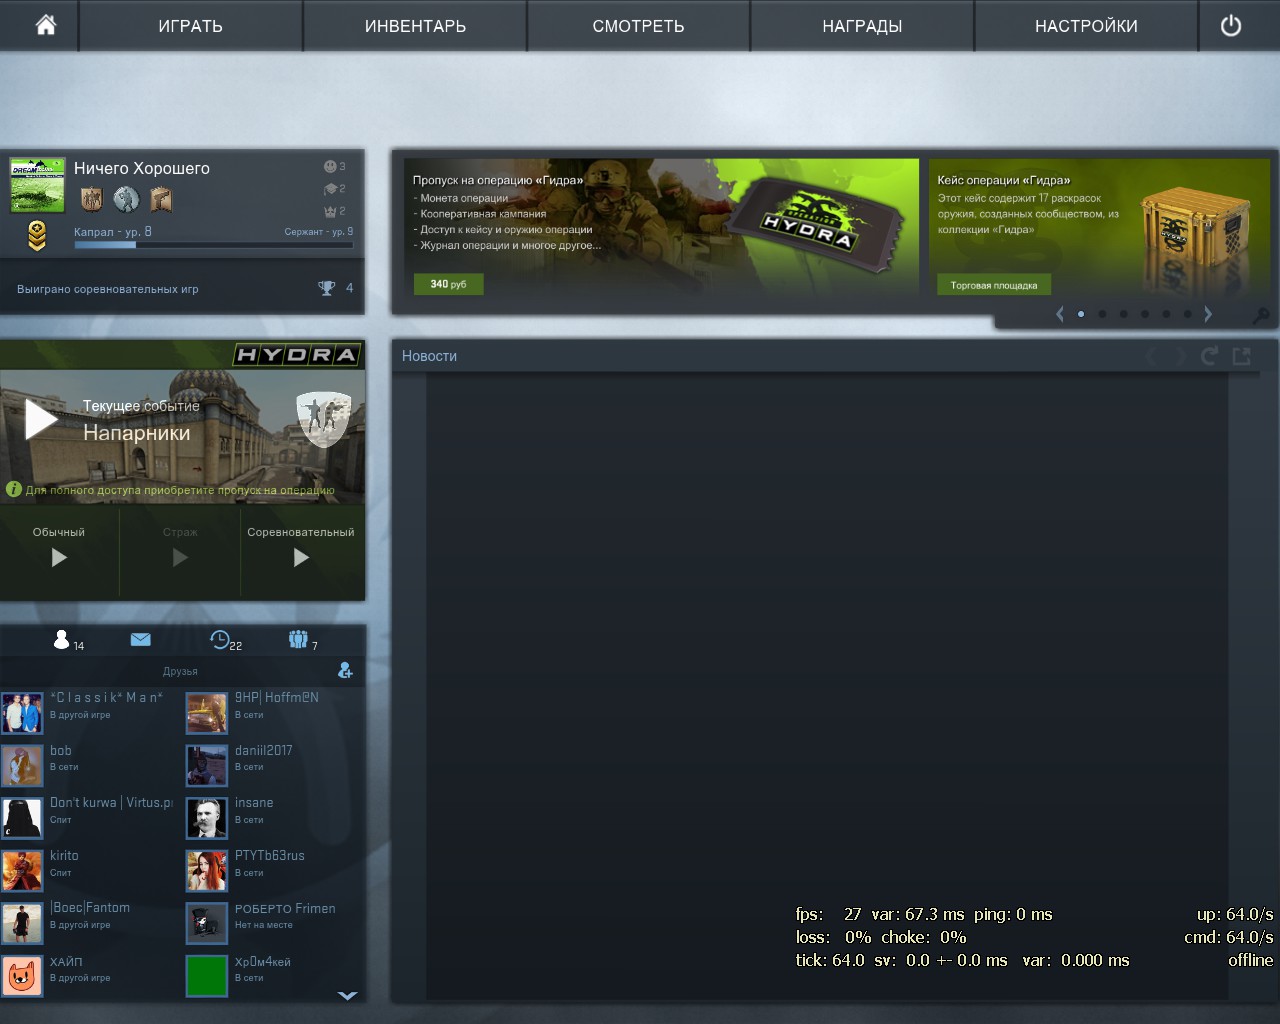Click the leader crown commendation icon
This screenshot has width=1280, height=1024.
click(330, 211)
